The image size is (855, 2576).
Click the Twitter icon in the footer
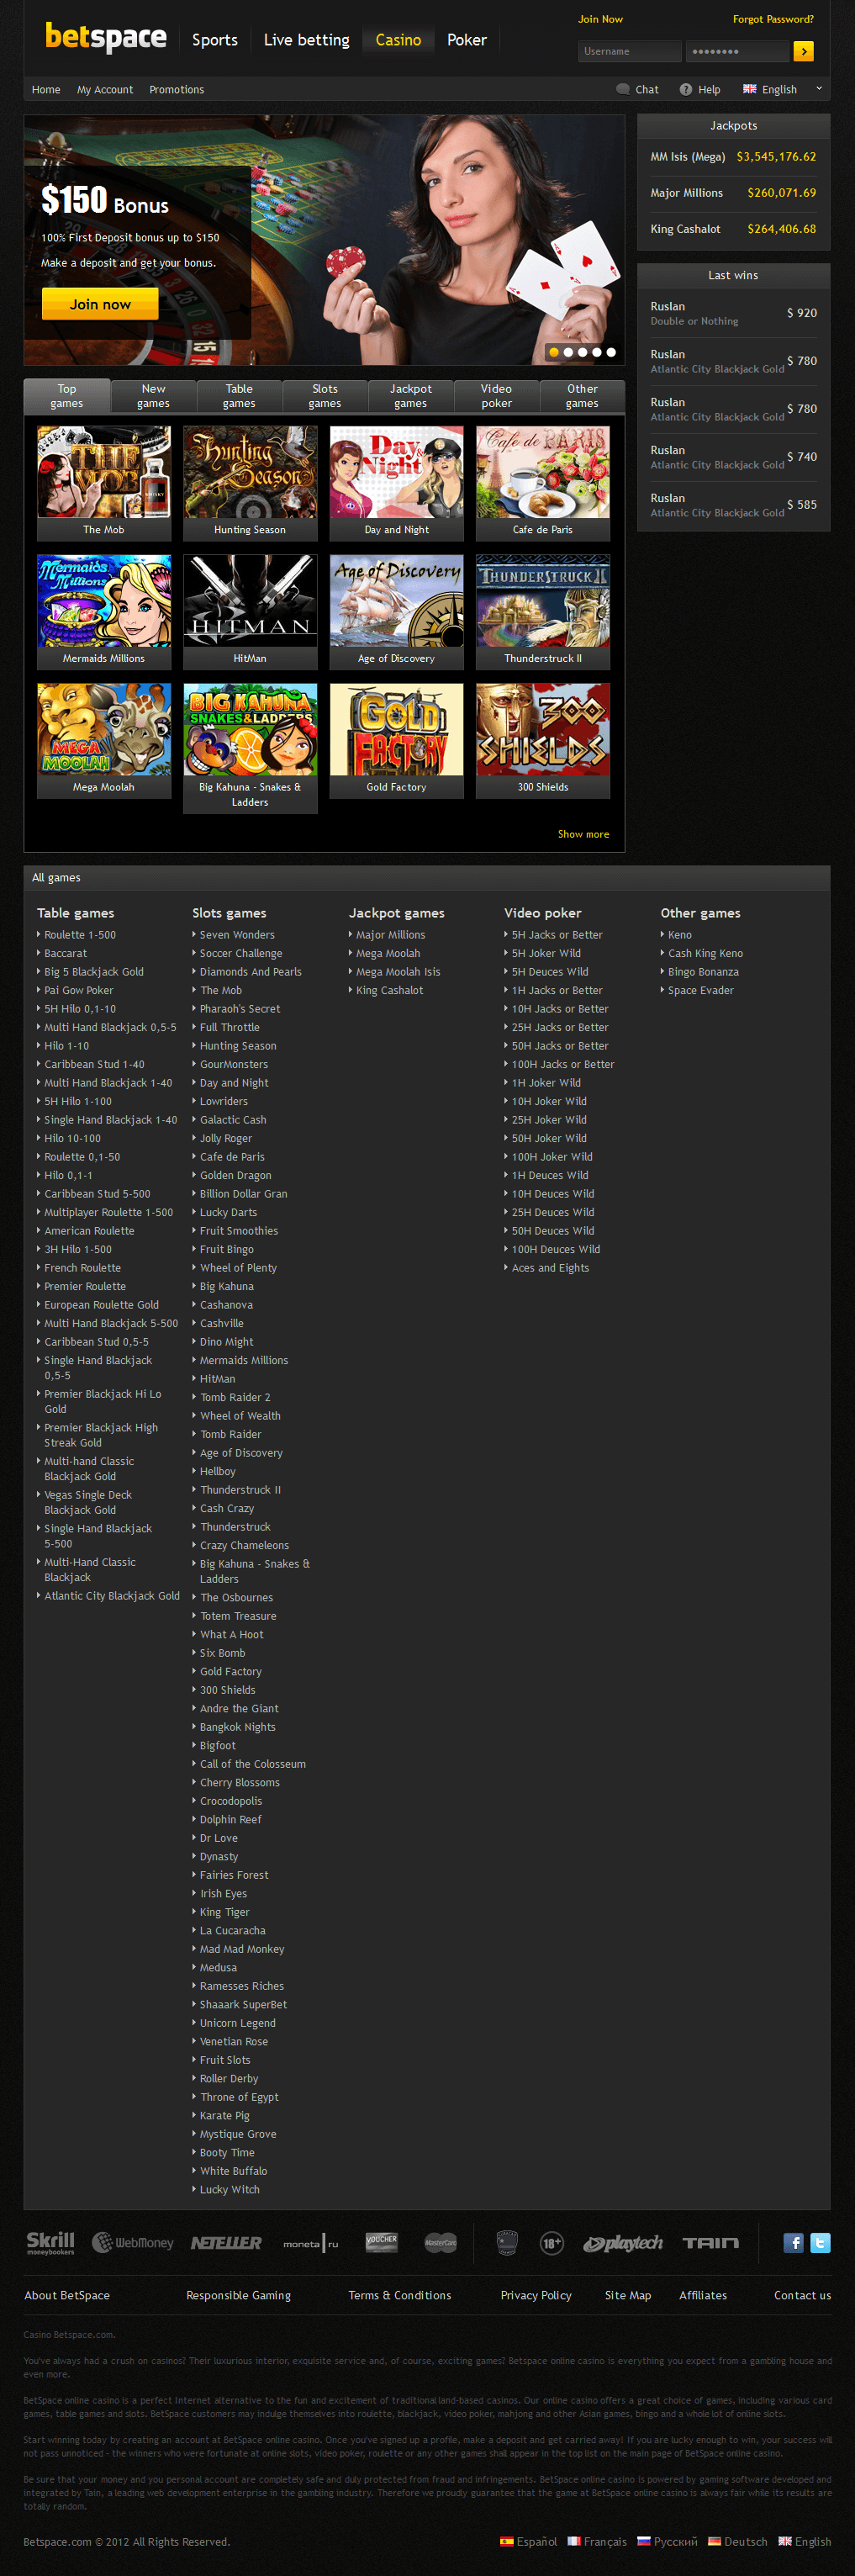(x=820, y=2242)
